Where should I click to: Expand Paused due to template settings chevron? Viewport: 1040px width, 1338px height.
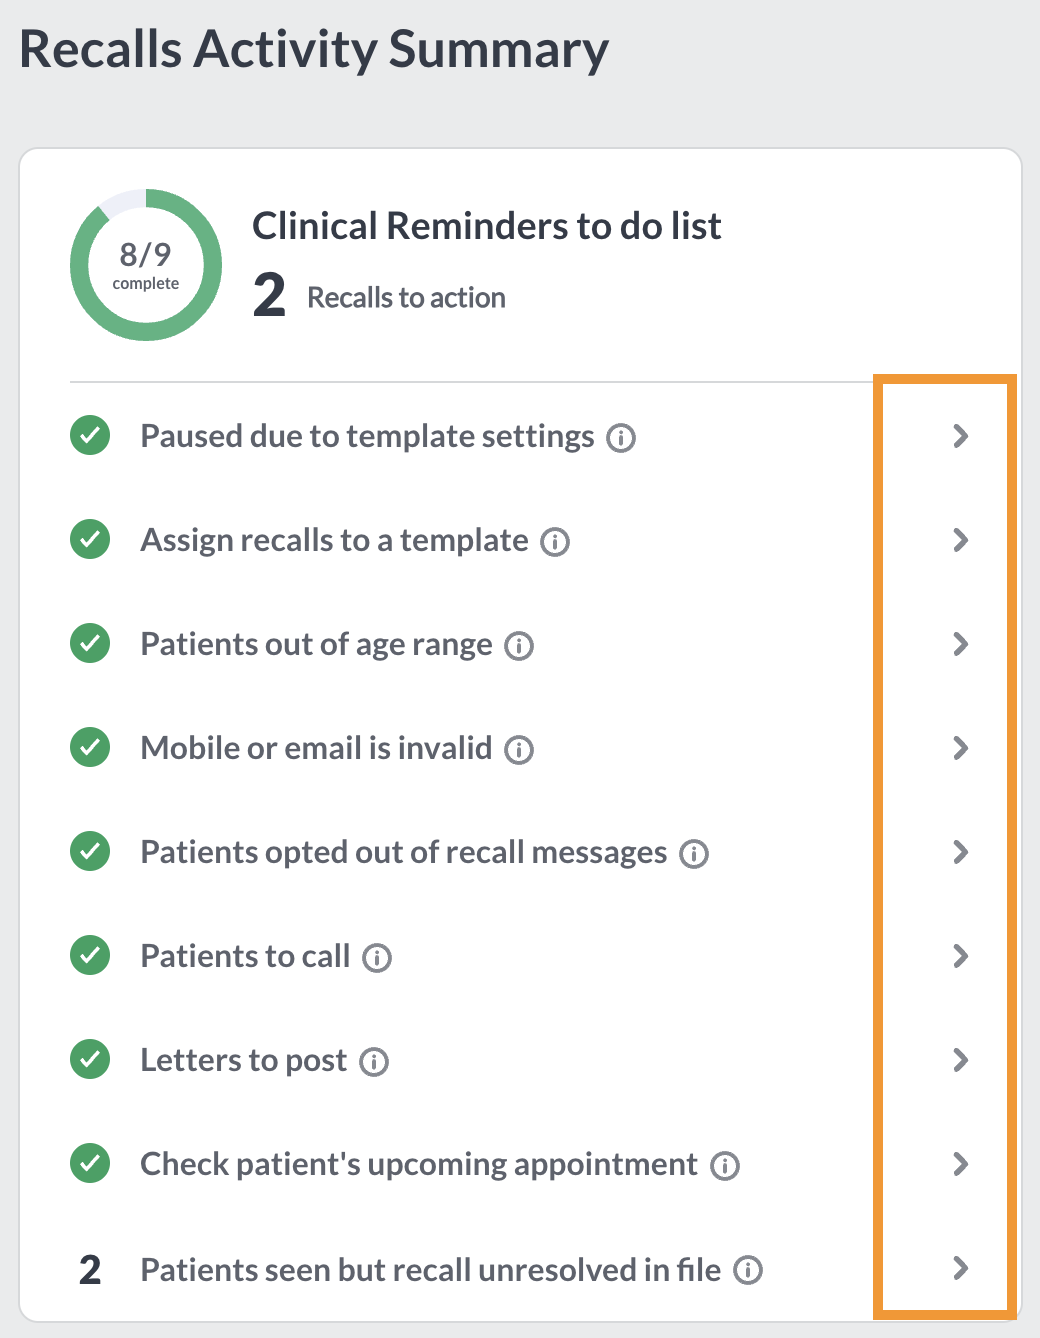[960, 436]
